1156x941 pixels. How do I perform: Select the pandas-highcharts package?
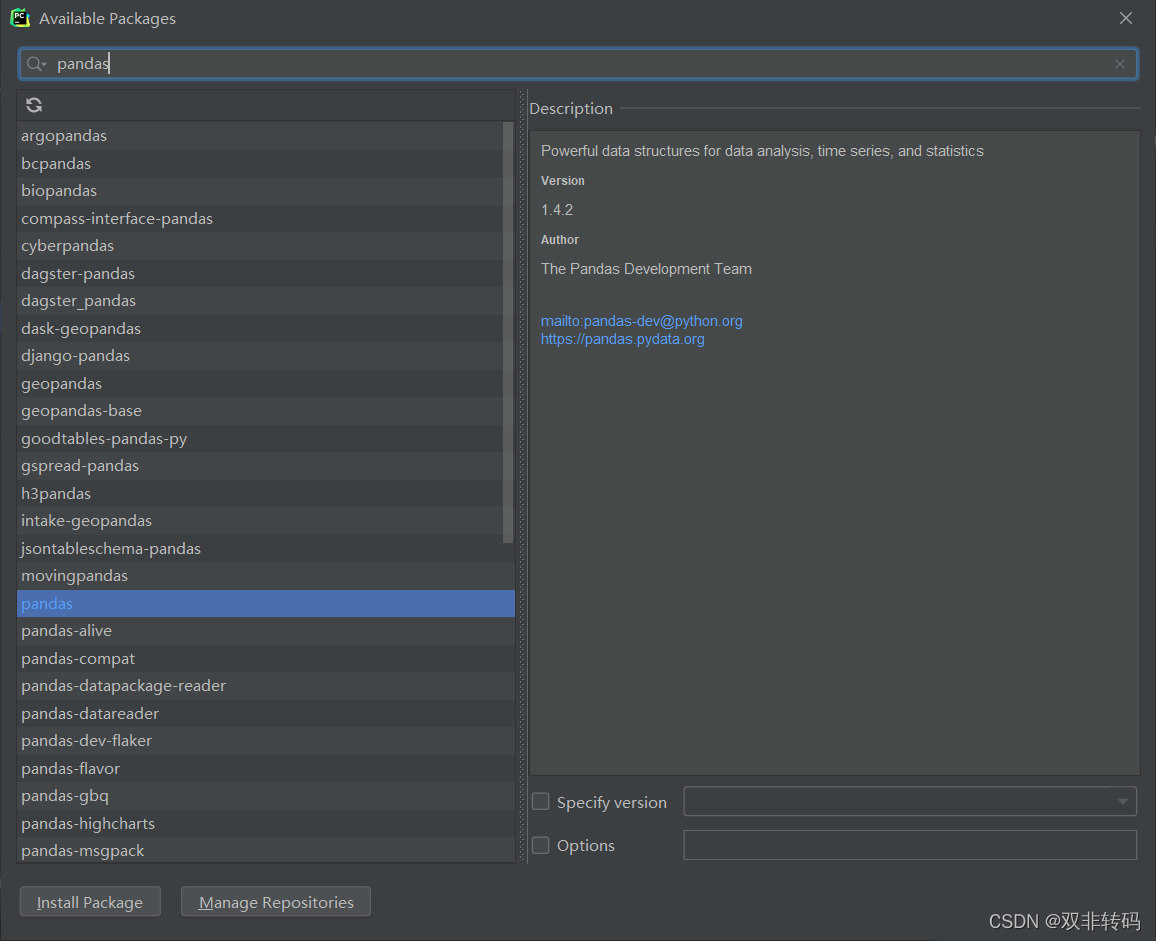click(x=265, y=823)
